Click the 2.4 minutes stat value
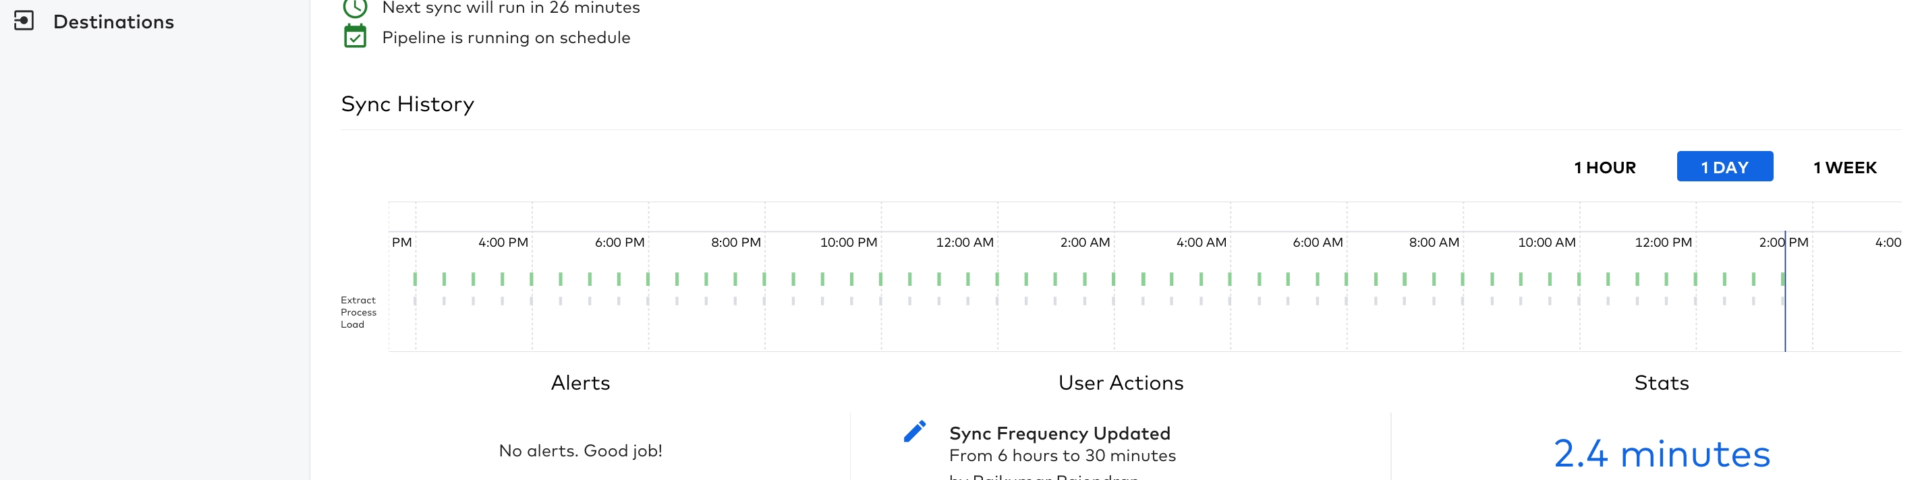This screenshot has height=480, width=1920. [x=1661, y=454]
